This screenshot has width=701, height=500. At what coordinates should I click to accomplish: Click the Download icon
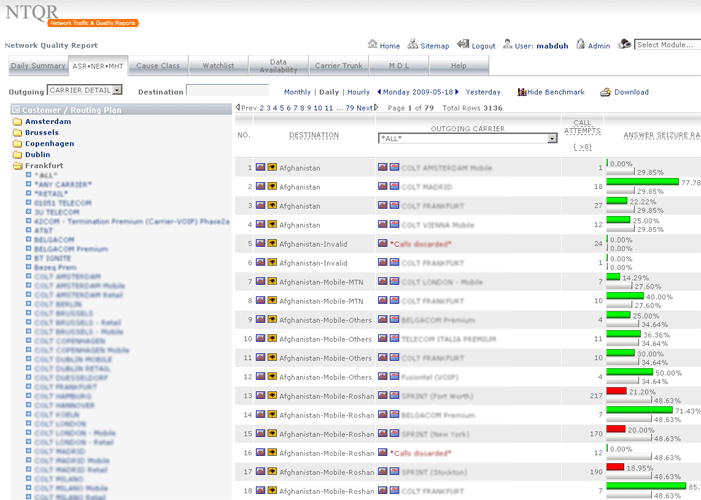coord(604,92)
